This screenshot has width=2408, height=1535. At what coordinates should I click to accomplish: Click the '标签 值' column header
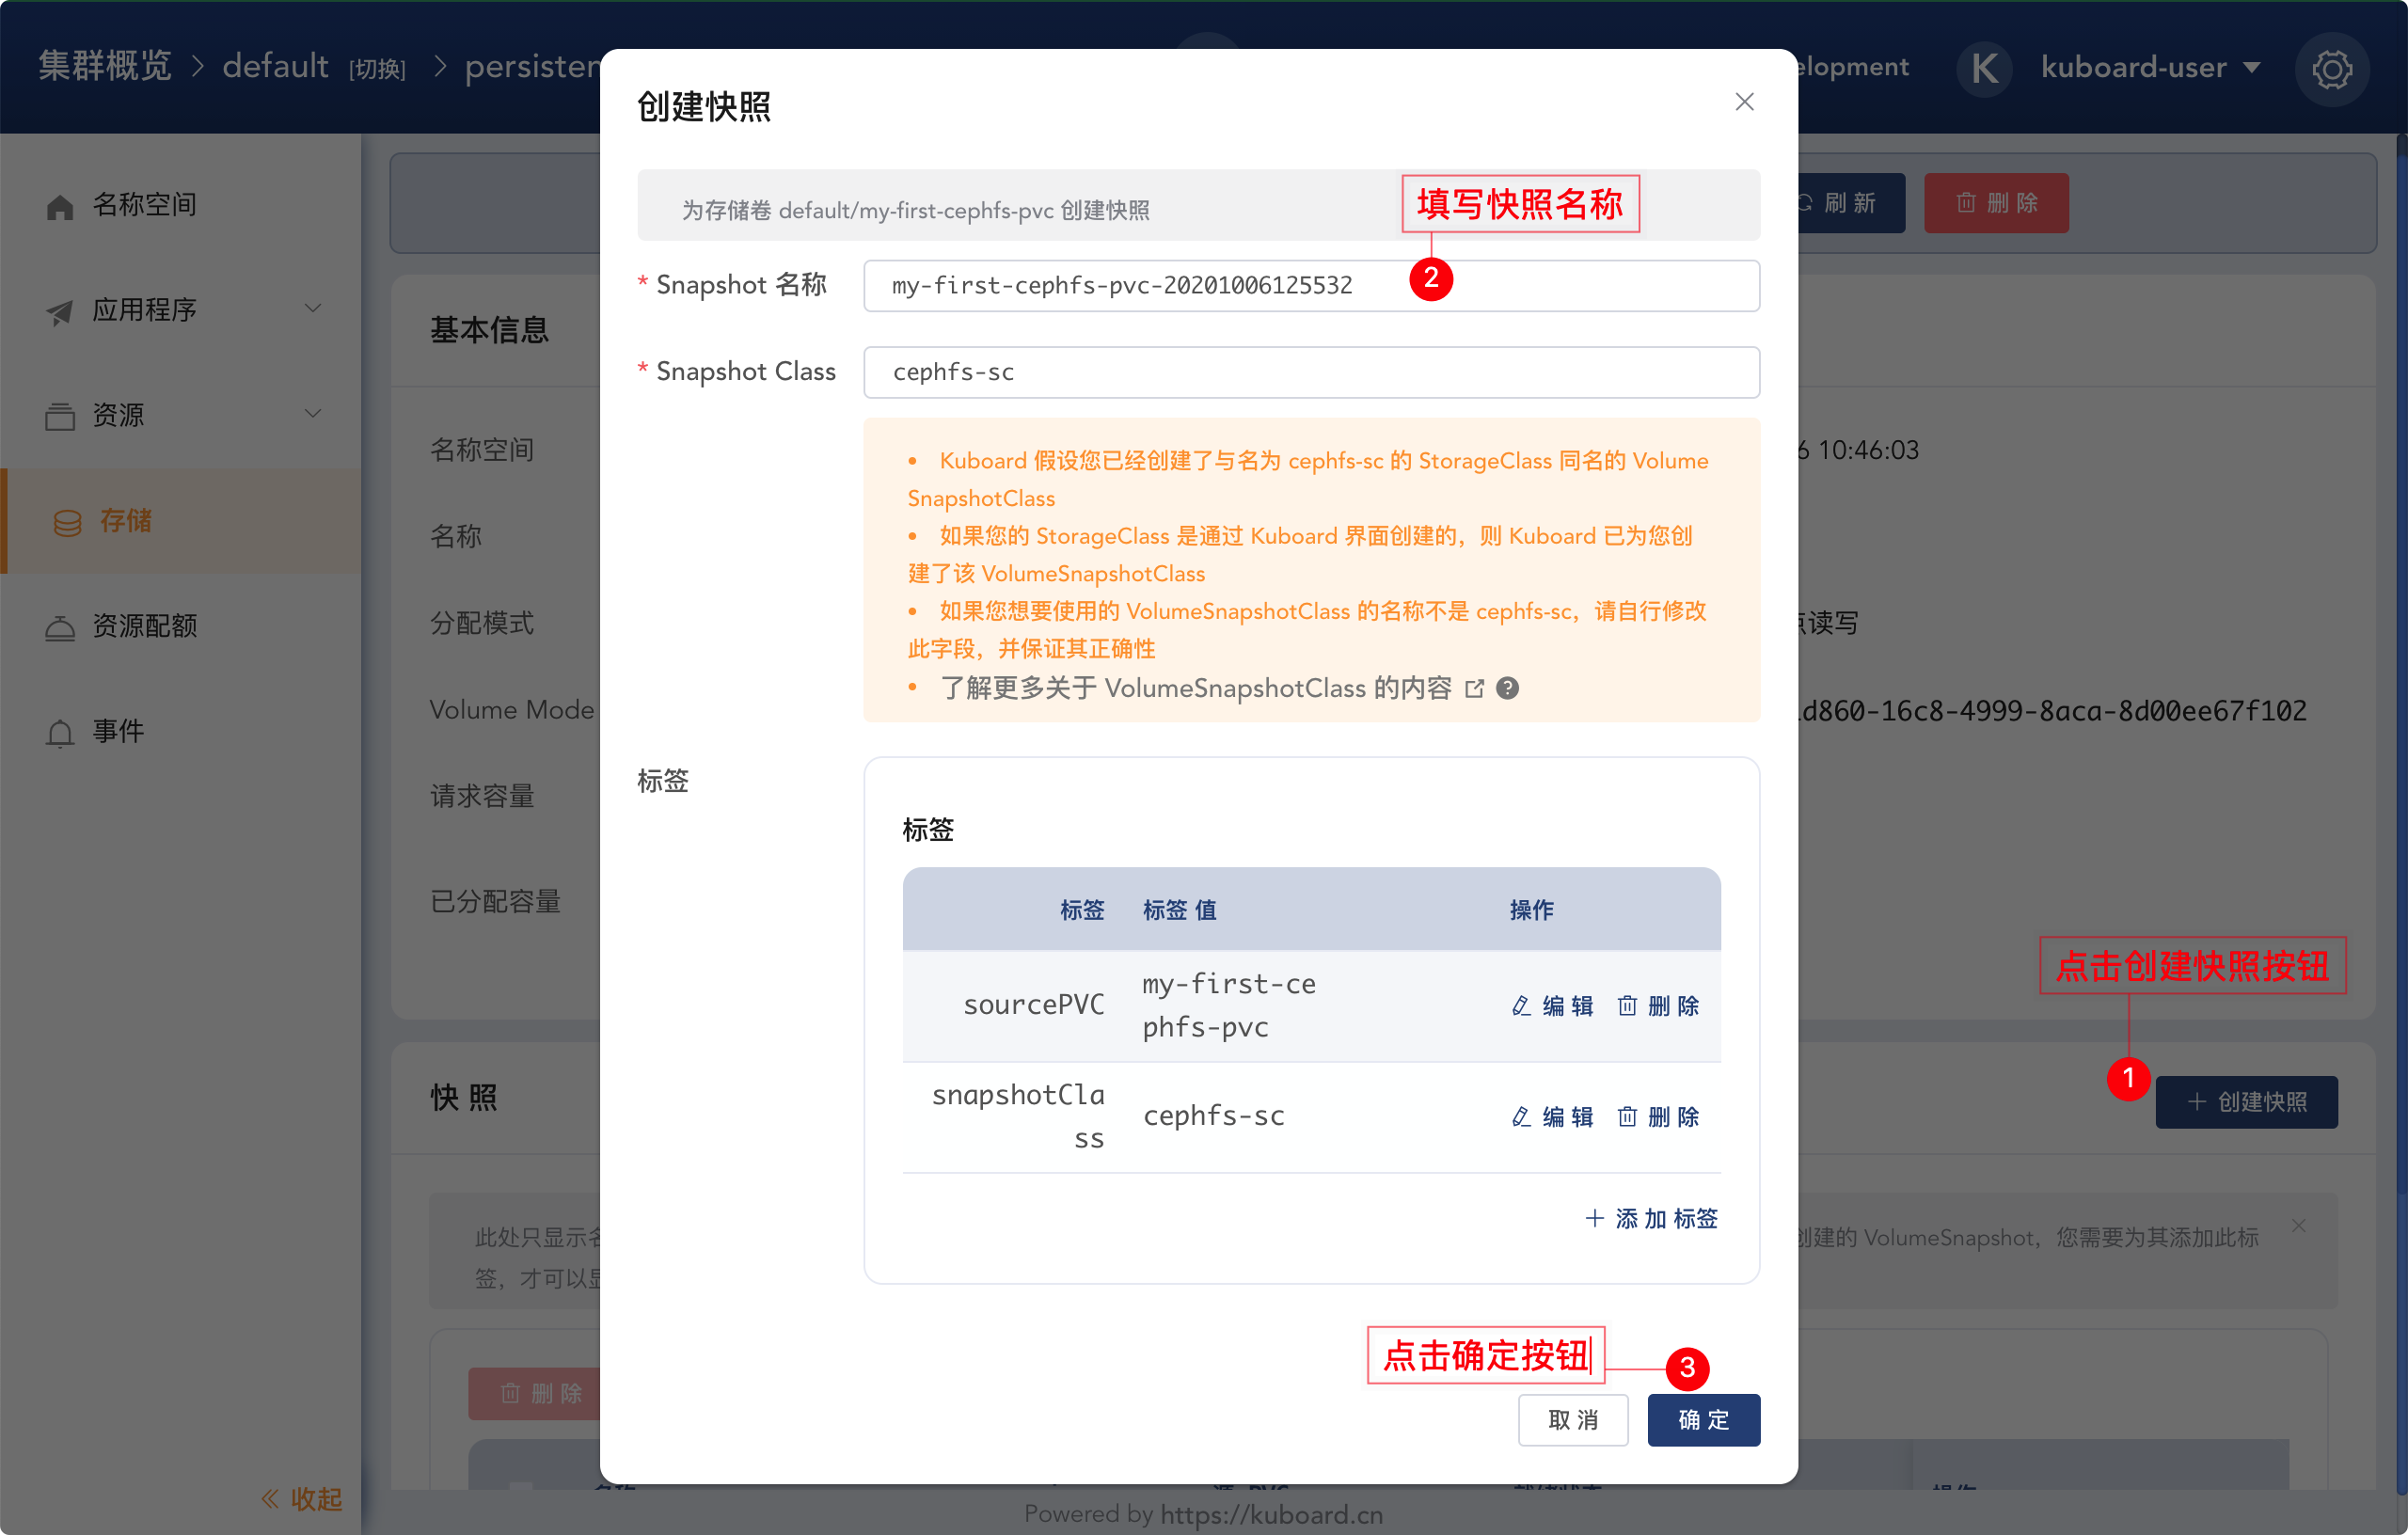[1179, 909]
